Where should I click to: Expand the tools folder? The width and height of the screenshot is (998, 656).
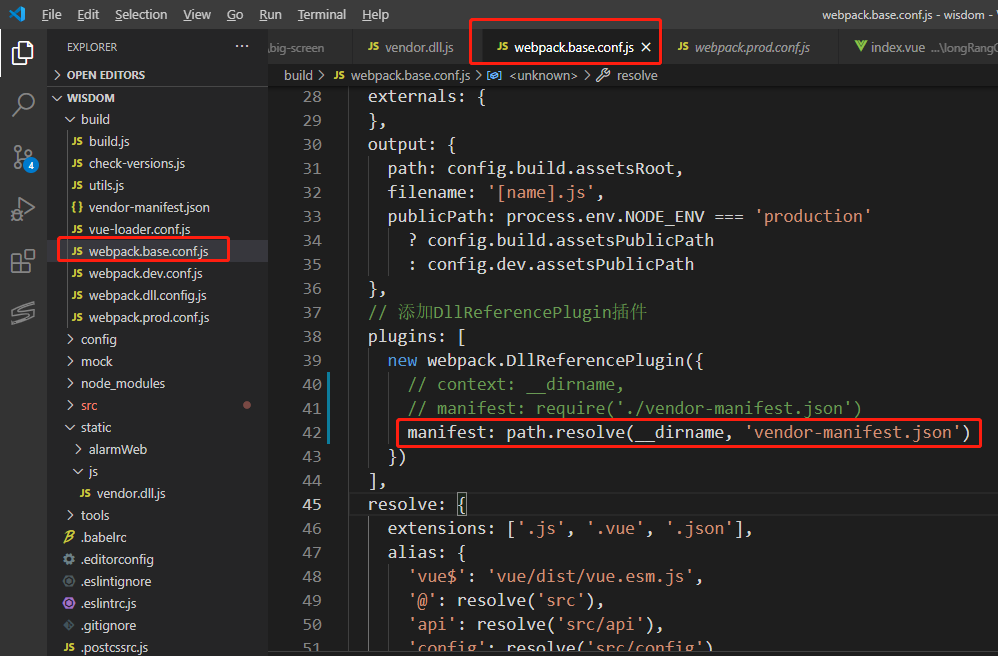(x=157, y=515)
